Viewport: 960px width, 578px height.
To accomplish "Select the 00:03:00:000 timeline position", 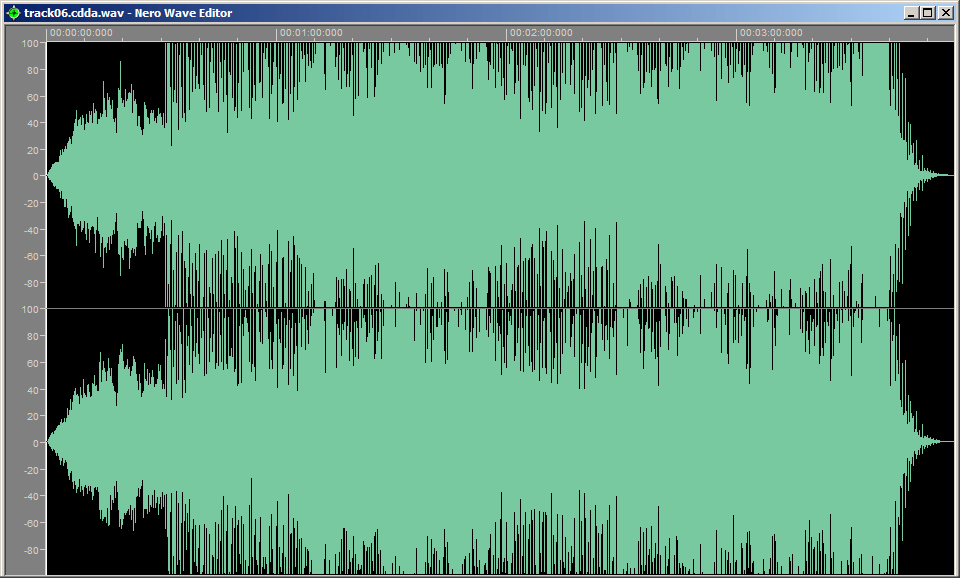I will (770, 31).
